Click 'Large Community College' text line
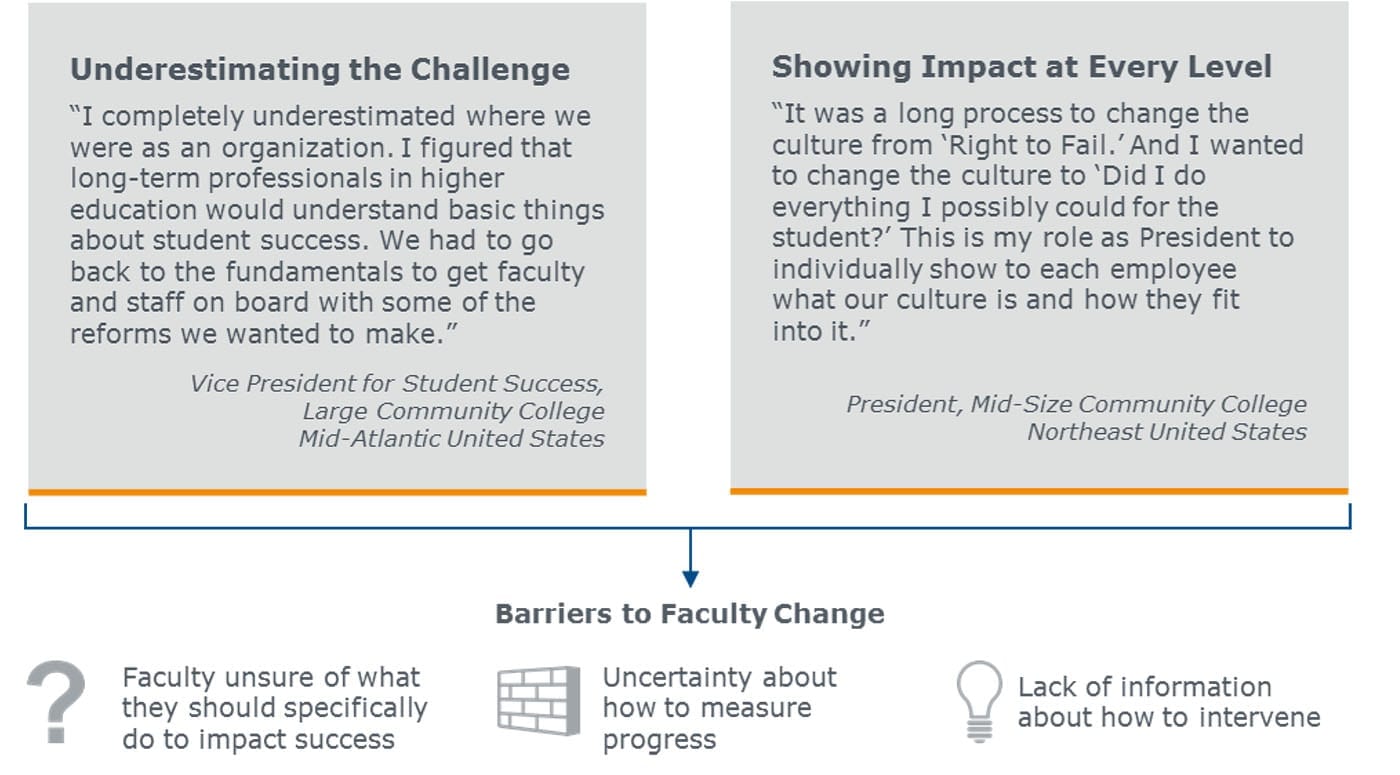This screenshot has width=1400, height=775. 454,411
